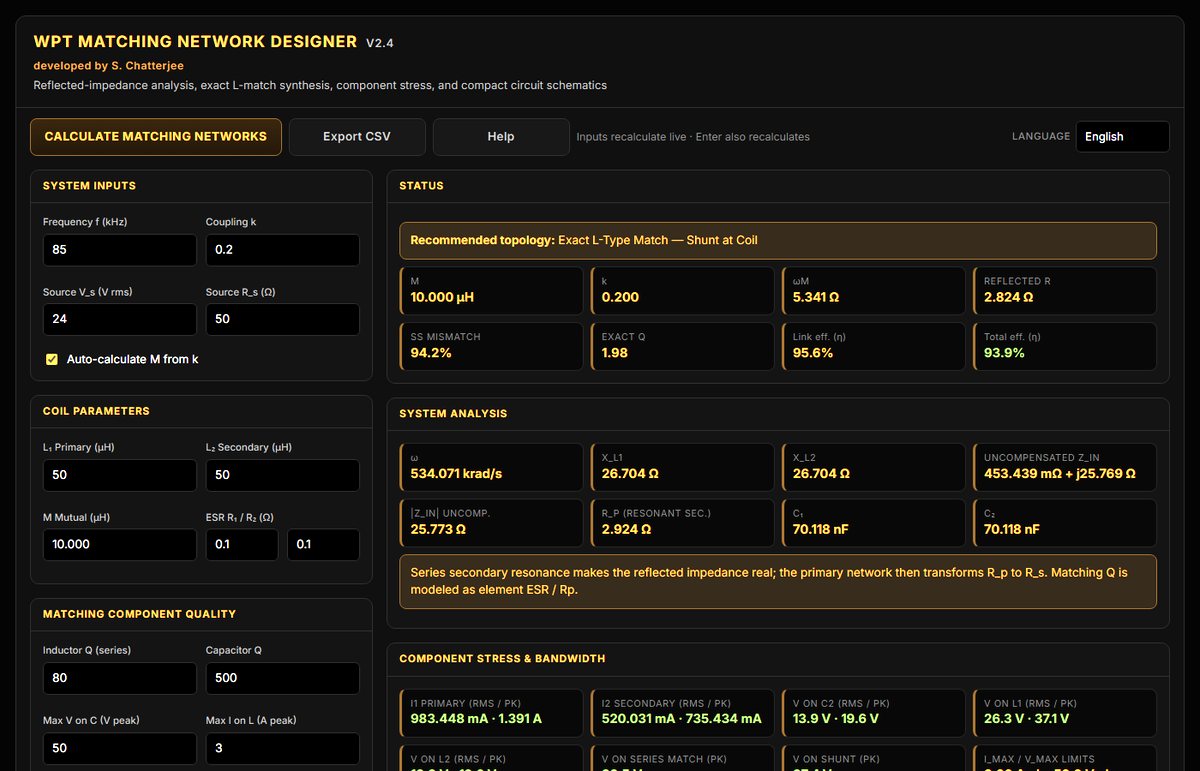
Task: Edit the L₁ Primary (µH) field
Action: point(120,475)
